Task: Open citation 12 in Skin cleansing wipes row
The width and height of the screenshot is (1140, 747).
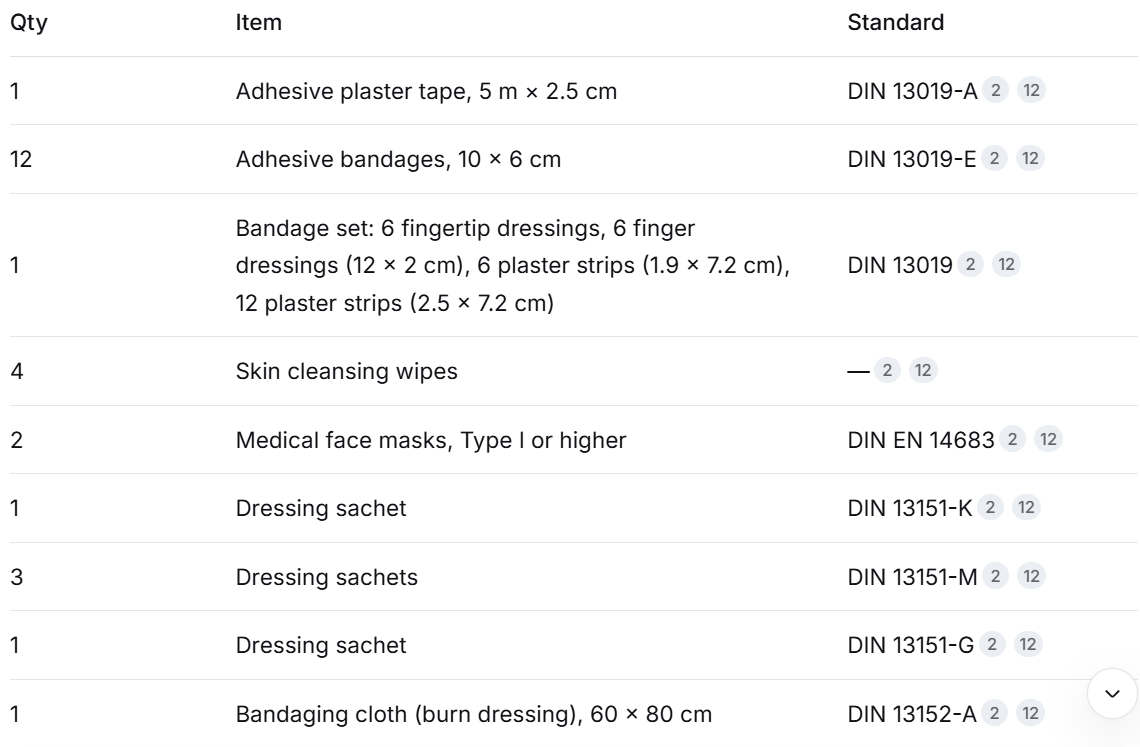Action: click(x=923, y=370)
